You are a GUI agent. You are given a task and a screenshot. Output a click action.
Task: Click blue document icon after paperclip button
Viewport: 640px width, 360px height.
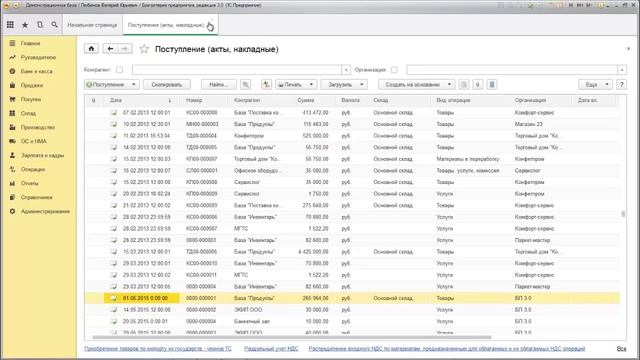[492, 84]
